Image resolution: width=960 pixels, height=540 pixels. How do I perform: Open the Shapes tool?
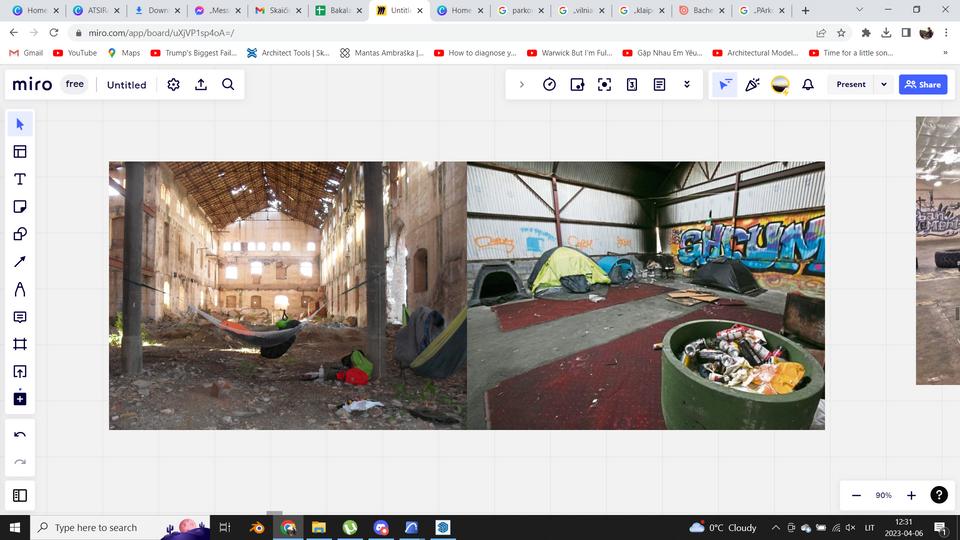[20, 234]
